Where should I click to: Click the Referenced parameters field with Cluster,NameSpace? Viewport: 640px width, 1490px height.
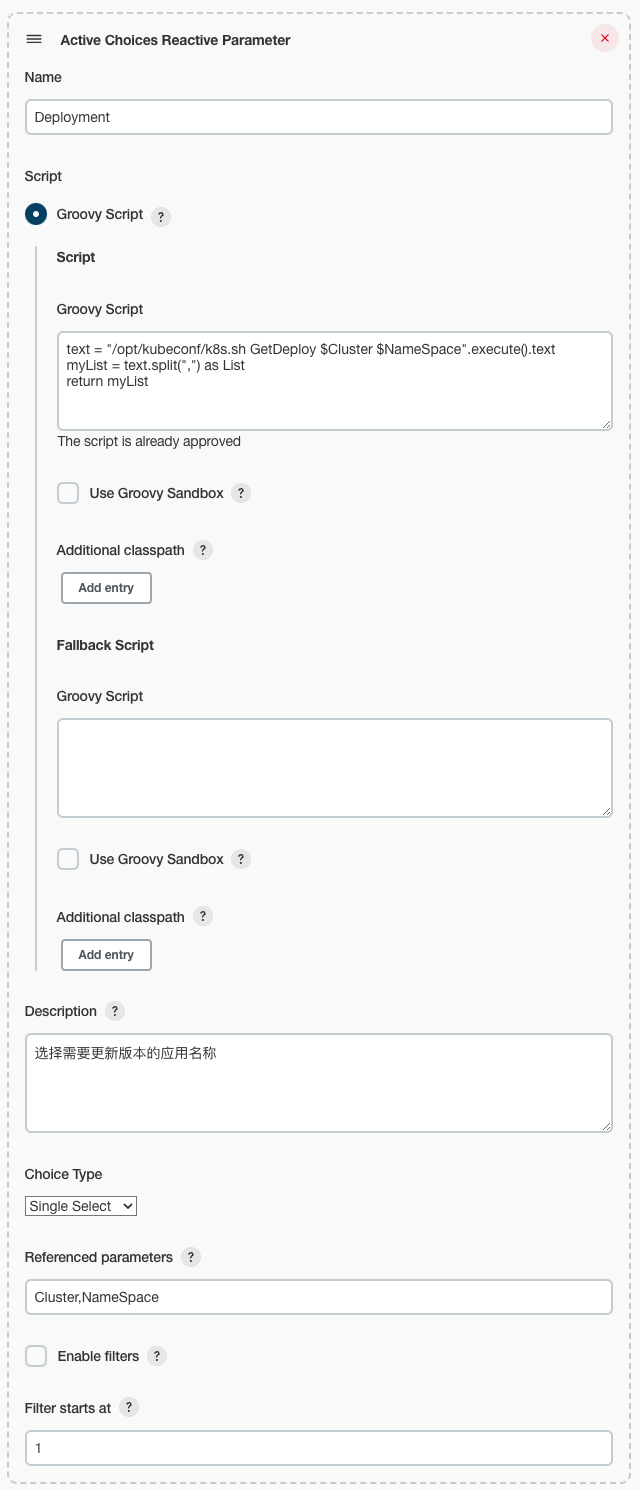[x=318, y=1297]
